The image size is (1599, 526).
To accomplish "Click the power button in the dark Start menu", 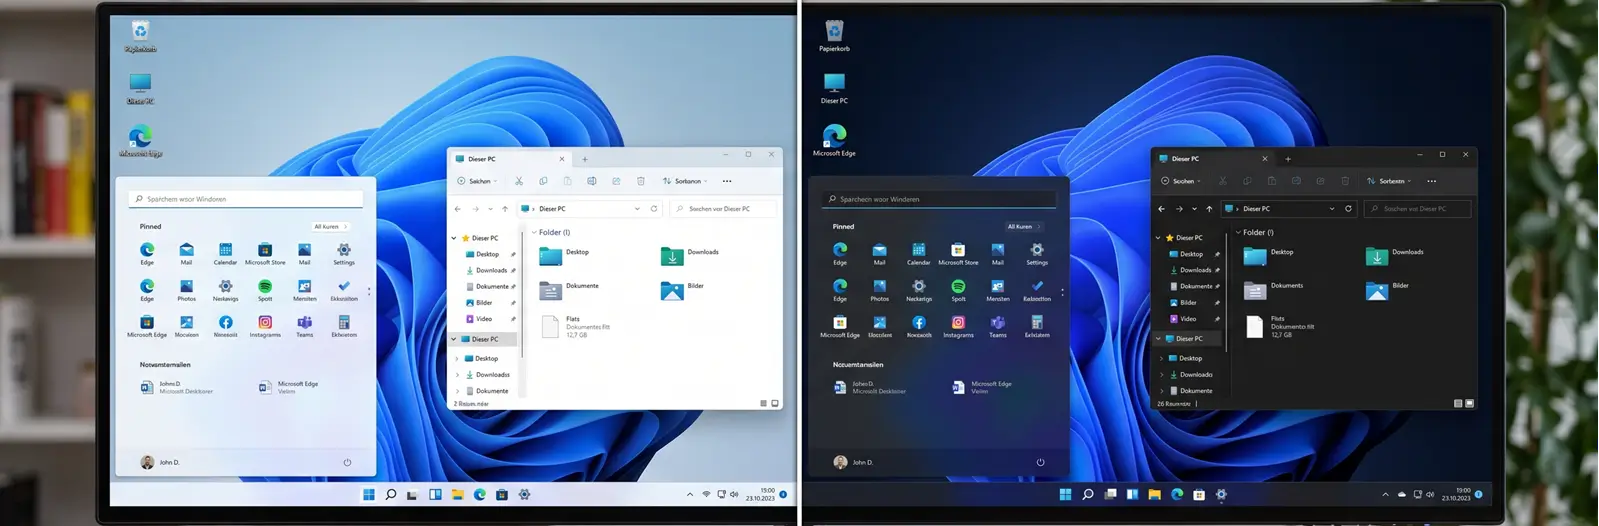I will point(1040,462).
